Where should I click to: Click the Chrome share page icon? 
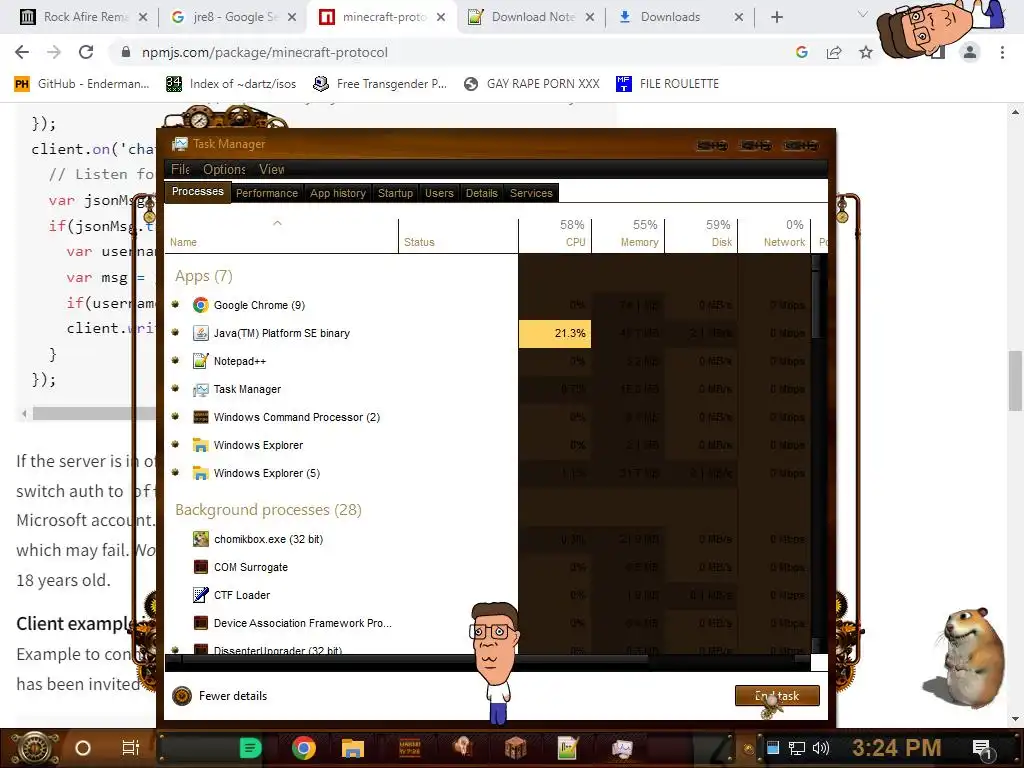pos(834,52)
